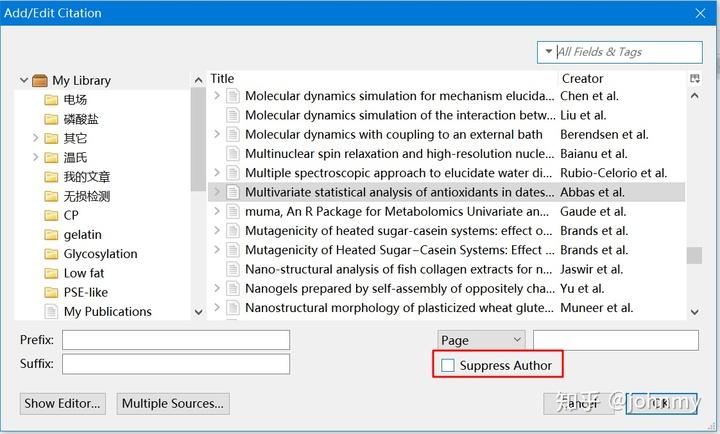Click the PSE-like folder icon

coord(51,293)
